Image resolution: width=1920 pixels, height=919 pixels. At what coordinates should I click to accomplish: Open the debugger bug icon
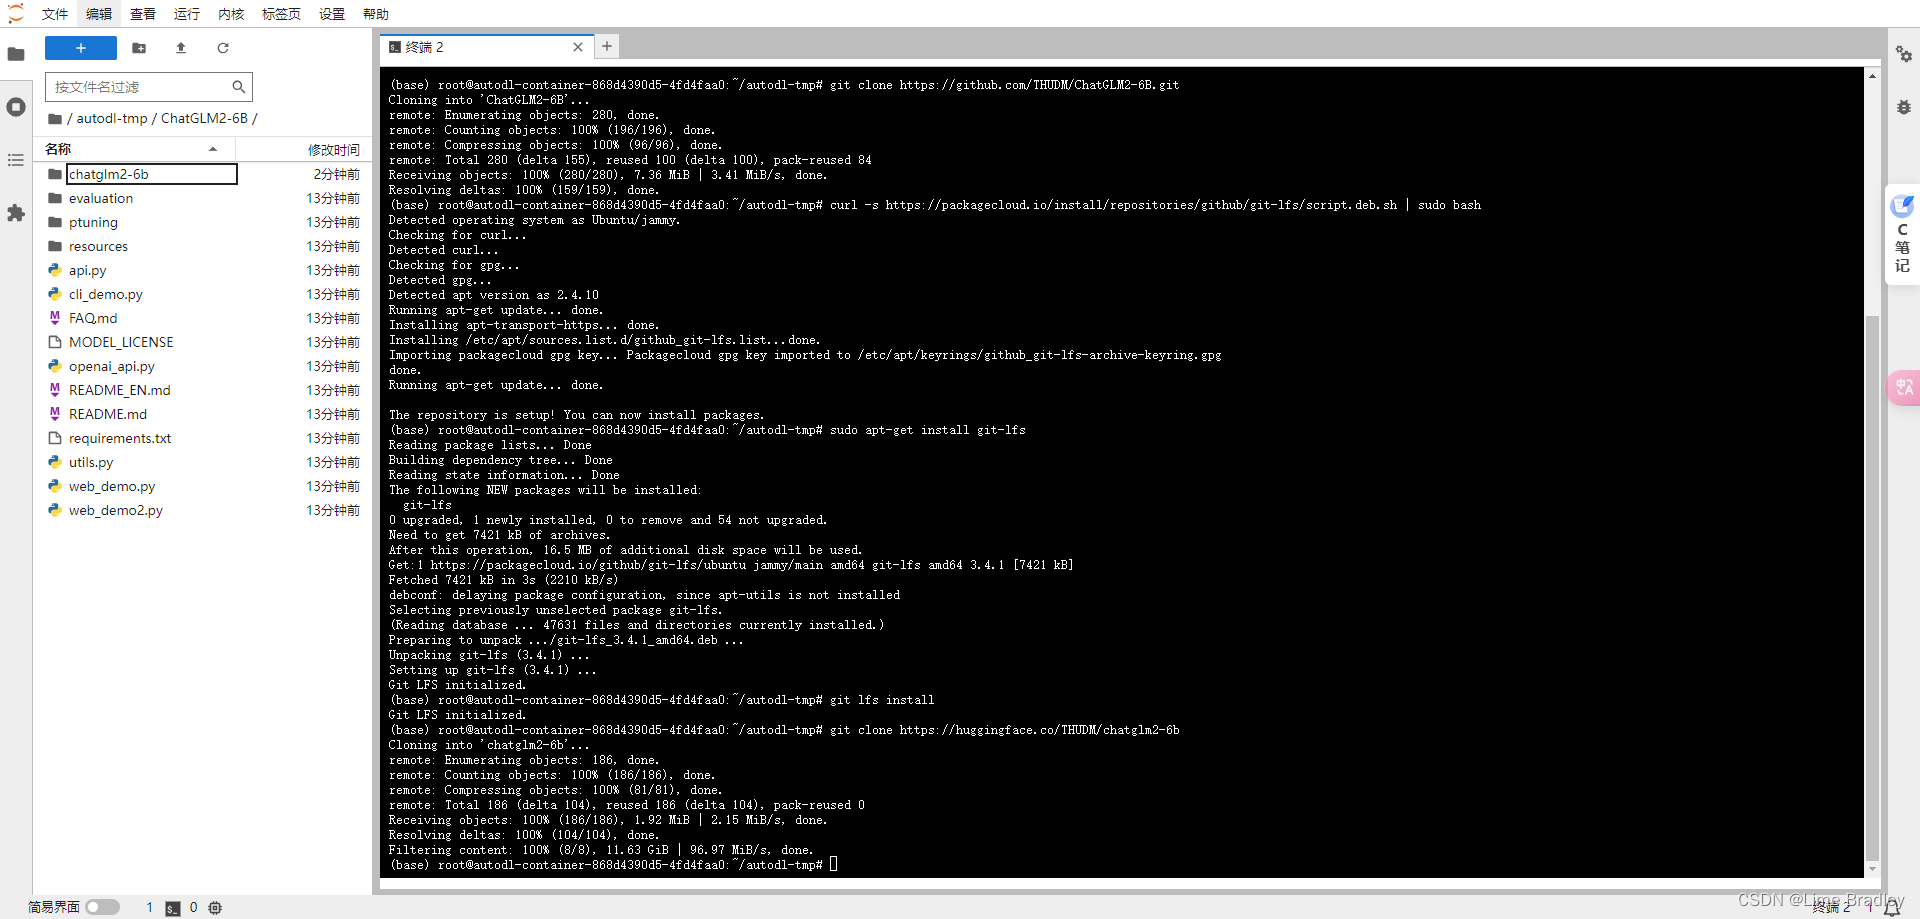click(x=1904, y=107)
